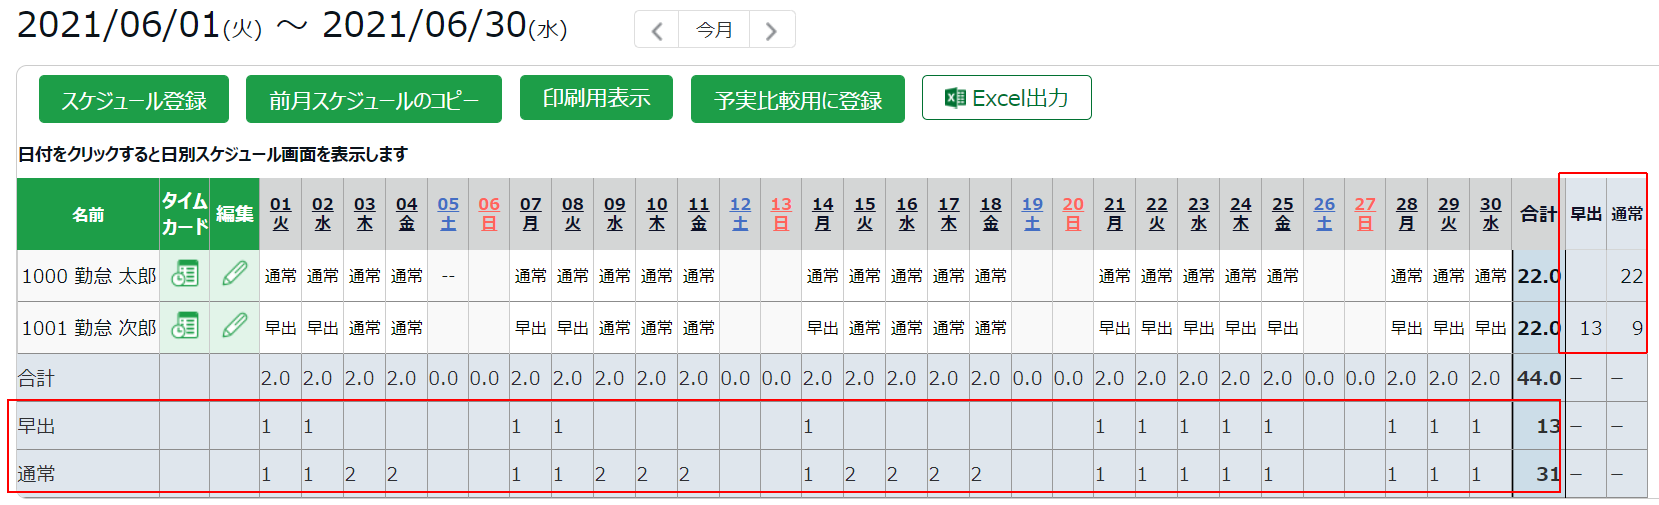Click edit pencil for 勤怠 次郎
The height and width of the screenshot is (505, 1659).
point(235,326)
